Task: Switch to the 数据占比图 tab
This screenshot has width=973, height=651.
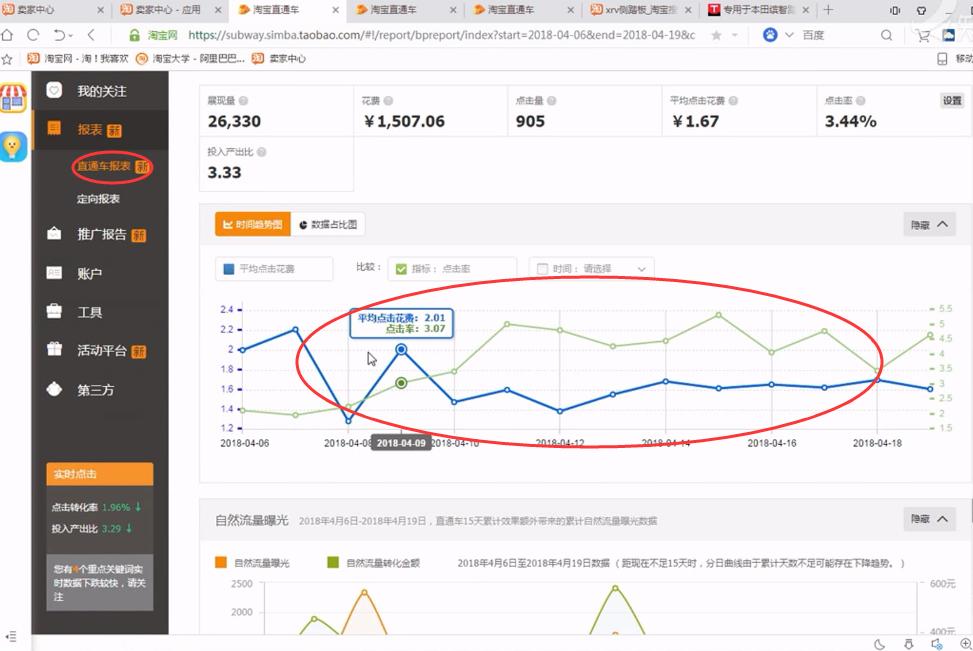Action: [x=327, y=224]
